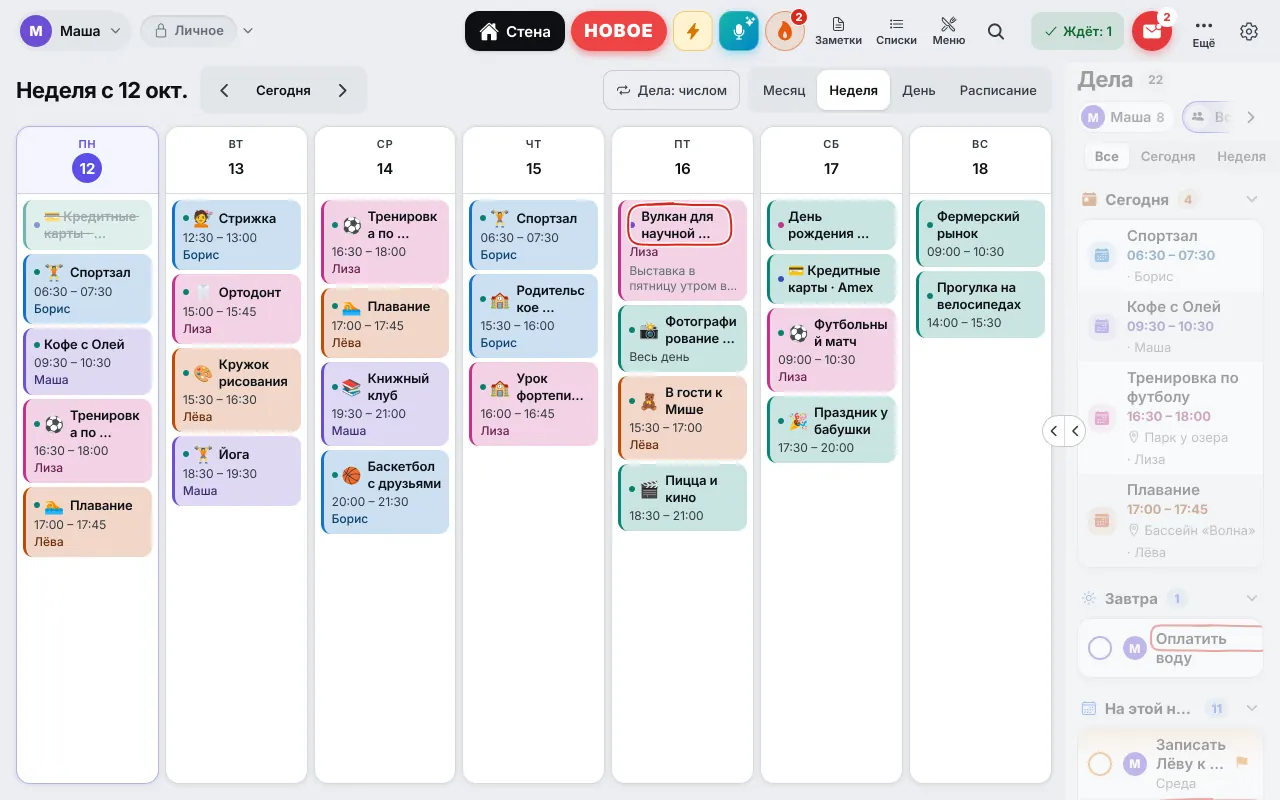Open Tuesday Йога event

pos(236,471)
